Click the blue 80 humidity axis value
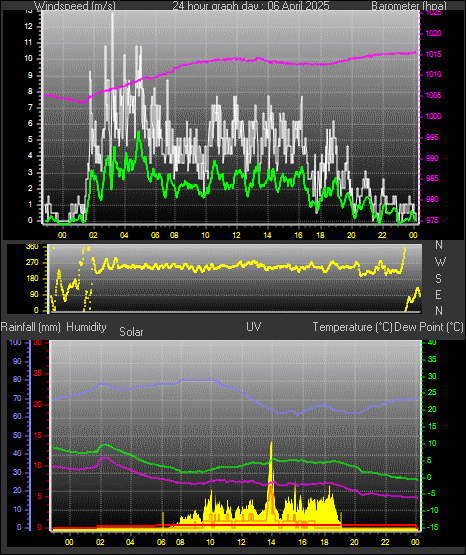Image resolution: width=466 pixels, height=555 pixels. click(17, 379)
